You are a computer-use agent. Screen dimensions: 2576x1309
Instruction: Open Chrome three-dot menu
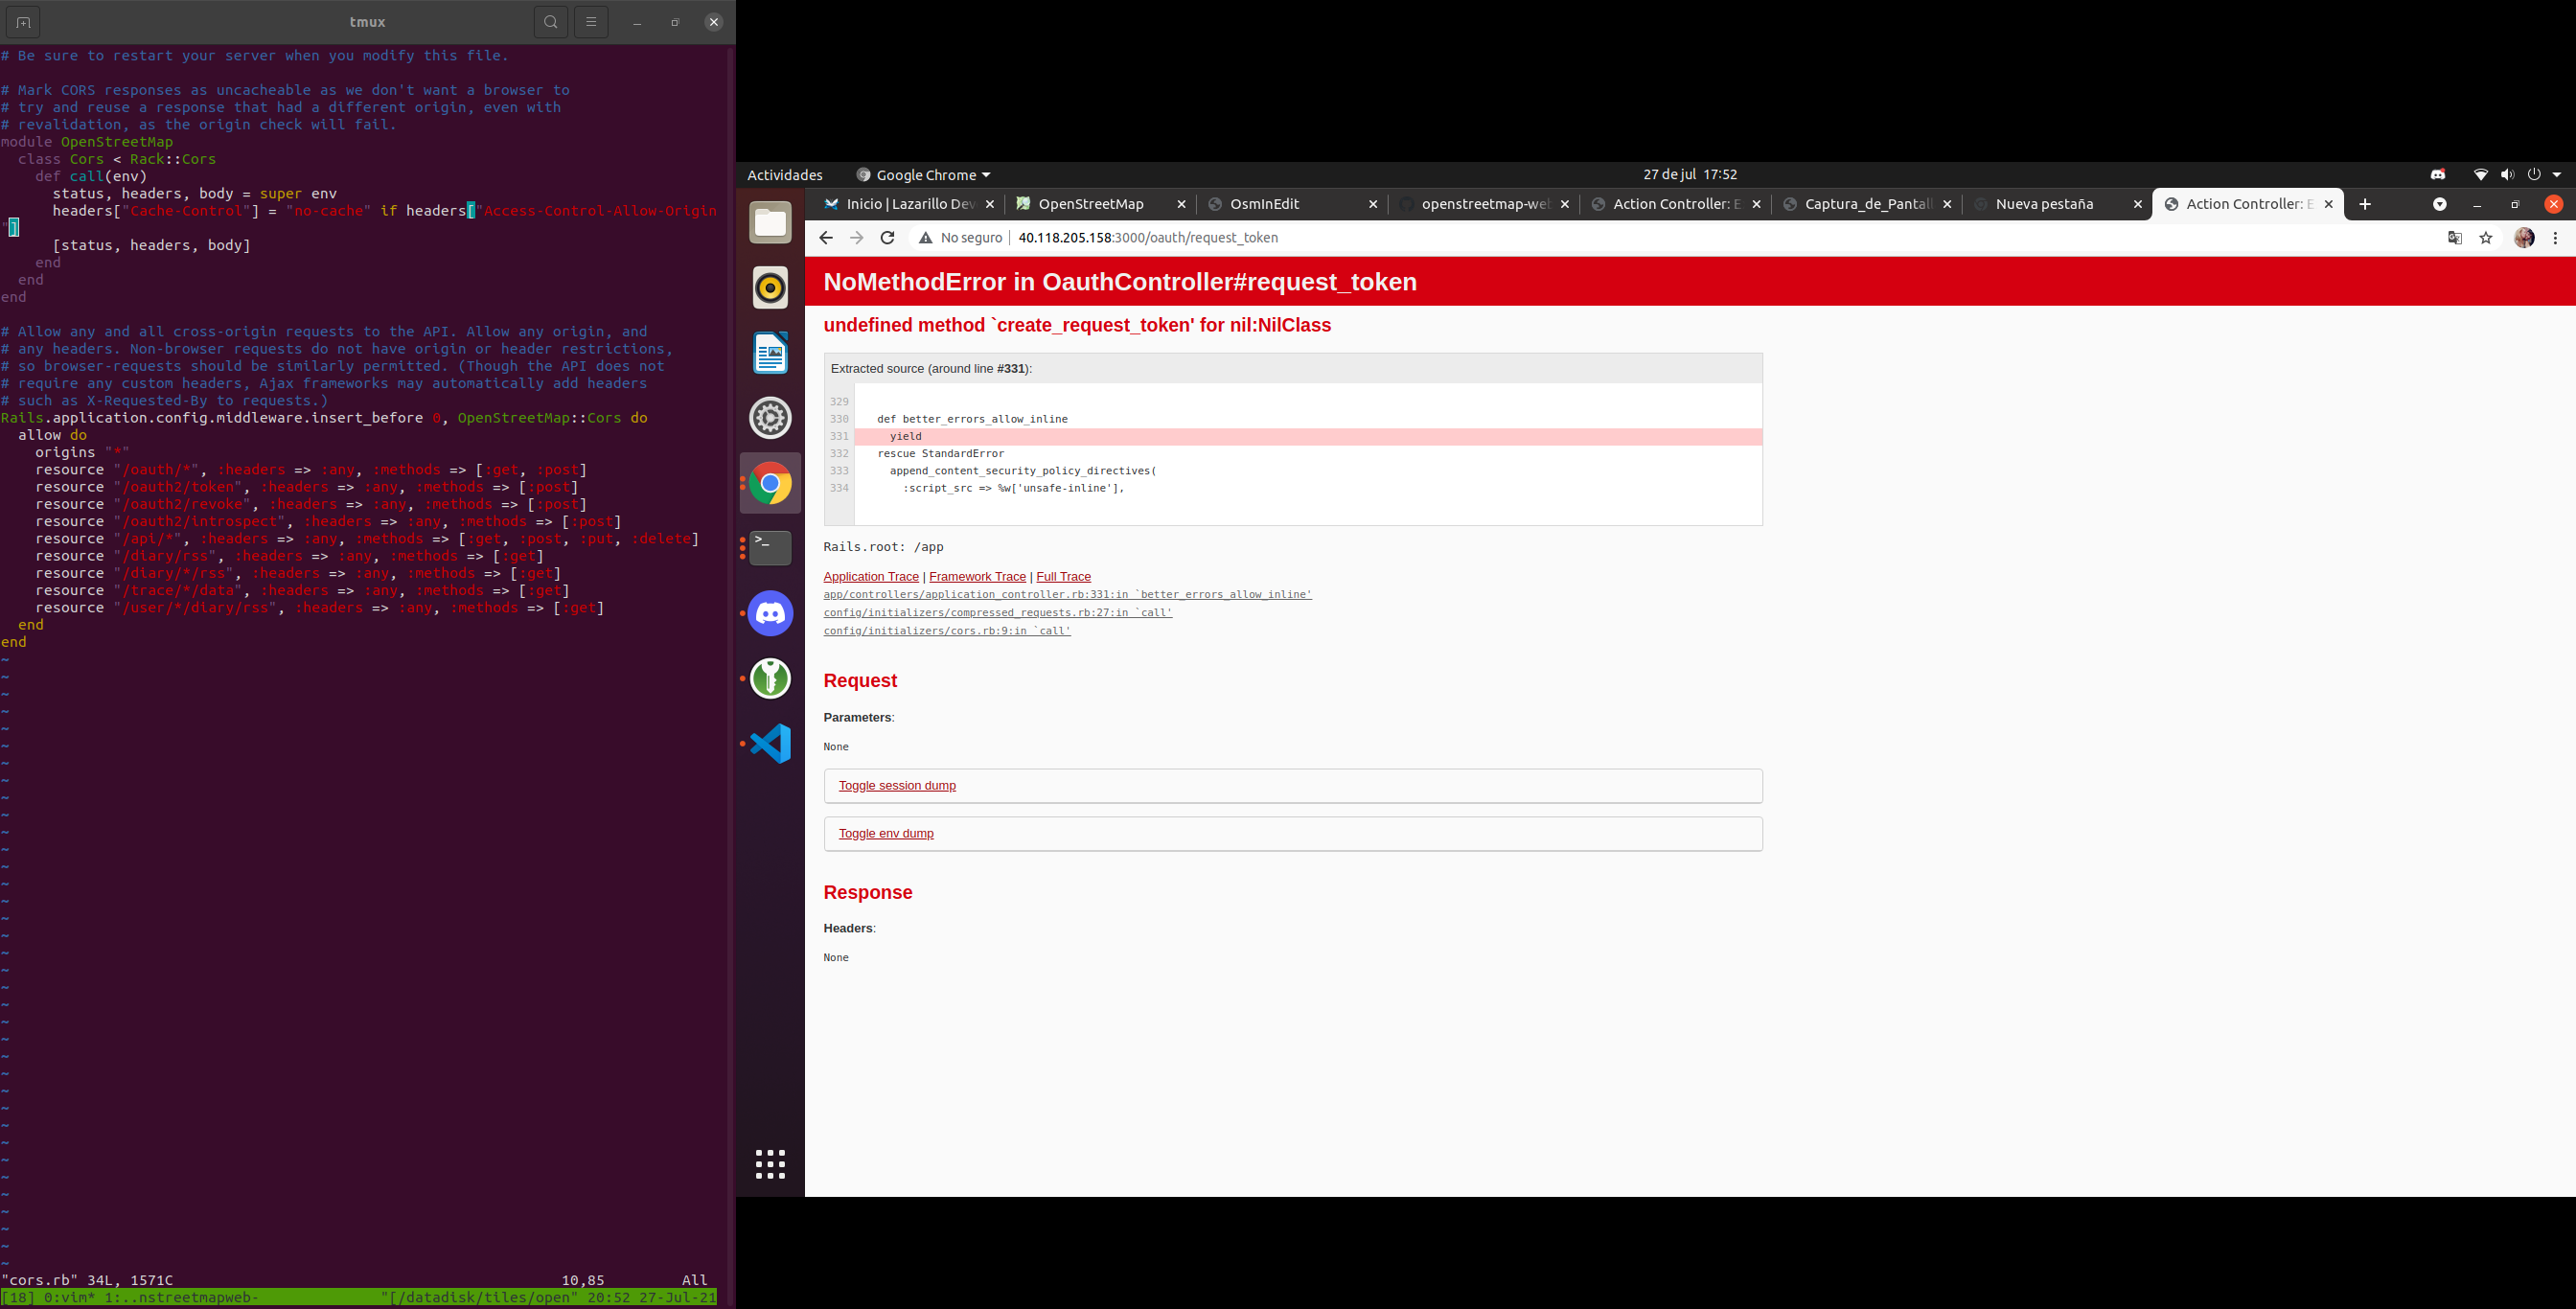(x=2555, y=238)
